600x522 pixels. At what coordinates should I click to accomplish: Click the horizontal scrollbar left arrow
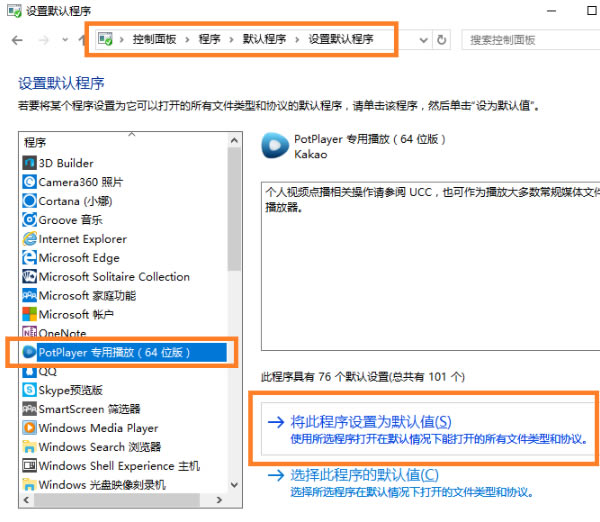[x=26, y=500]
